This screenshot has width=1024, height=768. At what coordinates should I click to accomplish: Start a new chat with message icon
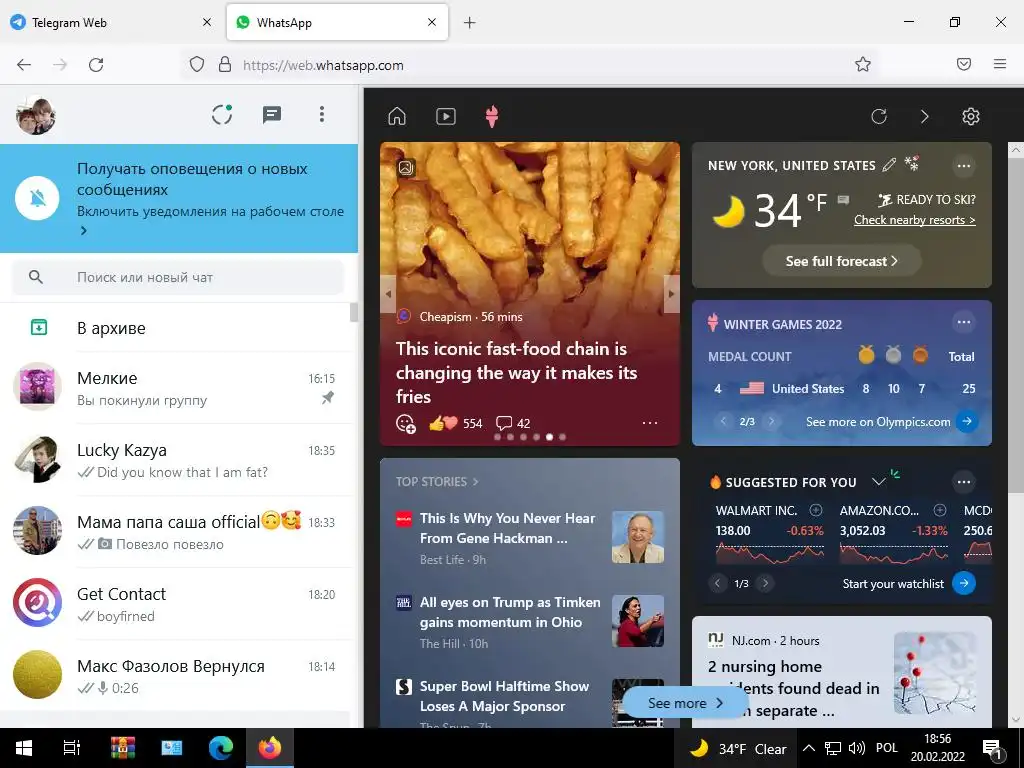click(272, 115)
